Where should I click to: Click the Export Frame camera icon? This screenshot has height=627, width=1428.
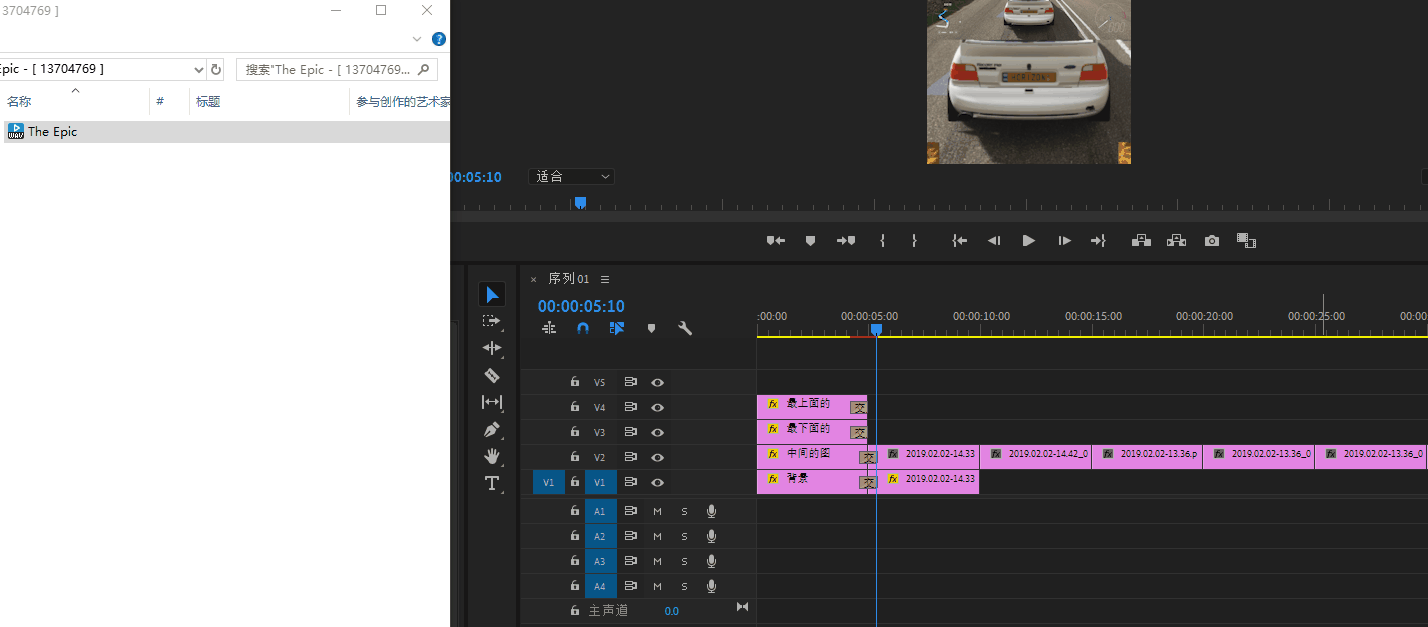tap(1212, 241)
